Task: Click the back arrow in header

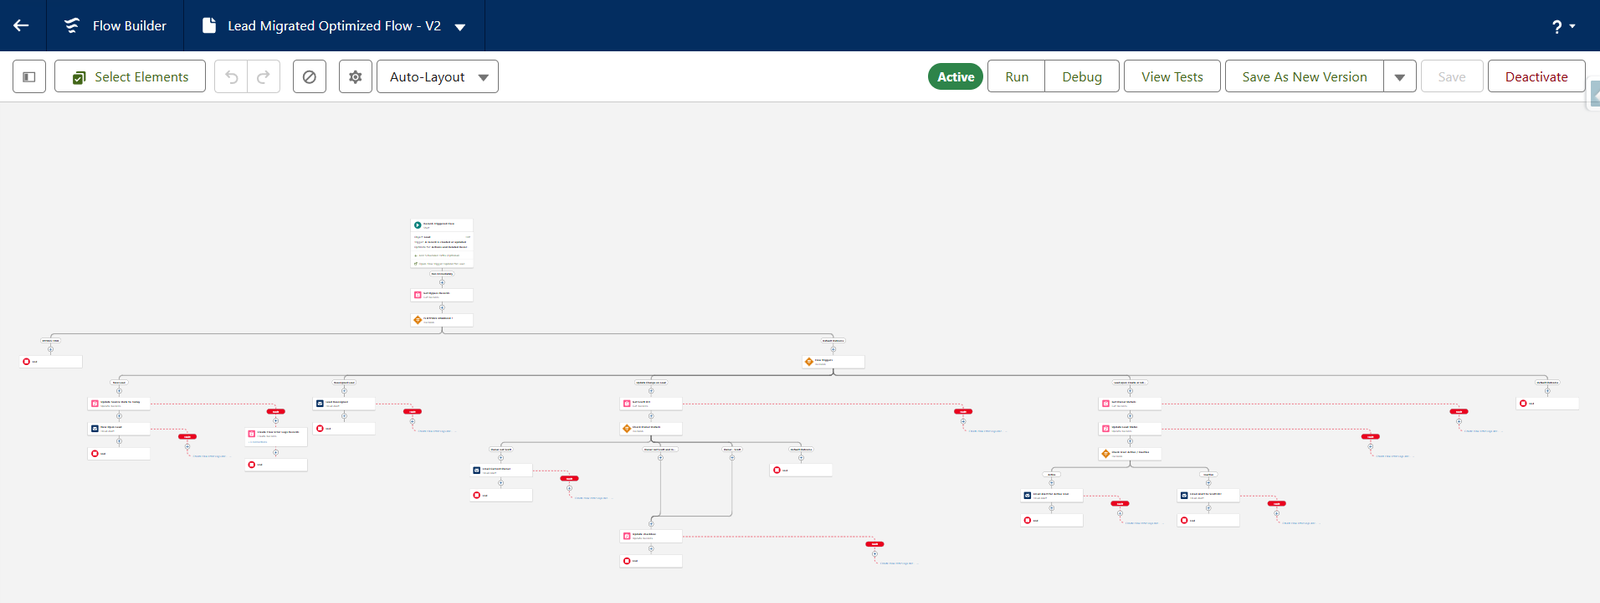Action: 21,26
